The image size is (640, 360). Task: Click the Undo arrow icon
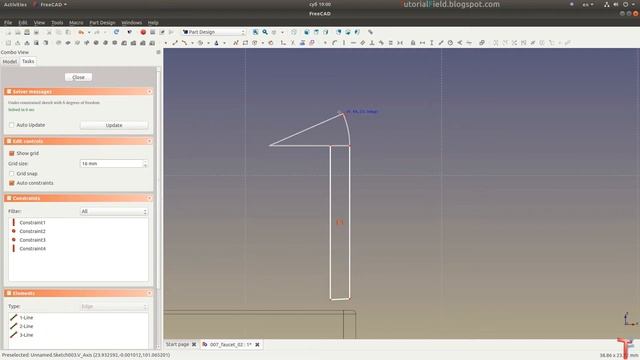coord(81,32)
